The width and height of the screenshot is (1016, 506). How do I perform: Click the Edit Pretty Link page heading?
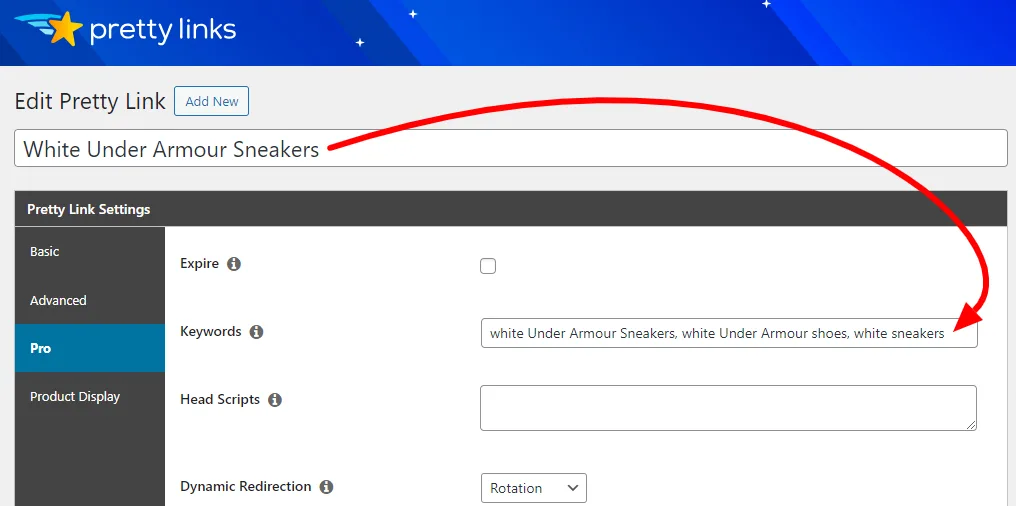coord(90,101)
